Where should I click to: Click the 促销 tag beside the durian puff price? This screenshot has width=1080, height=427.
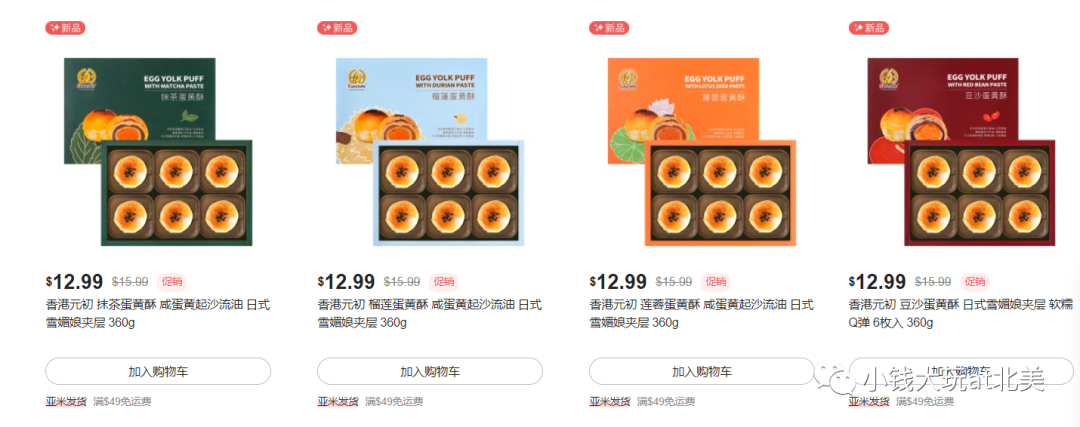click(444, 282)
